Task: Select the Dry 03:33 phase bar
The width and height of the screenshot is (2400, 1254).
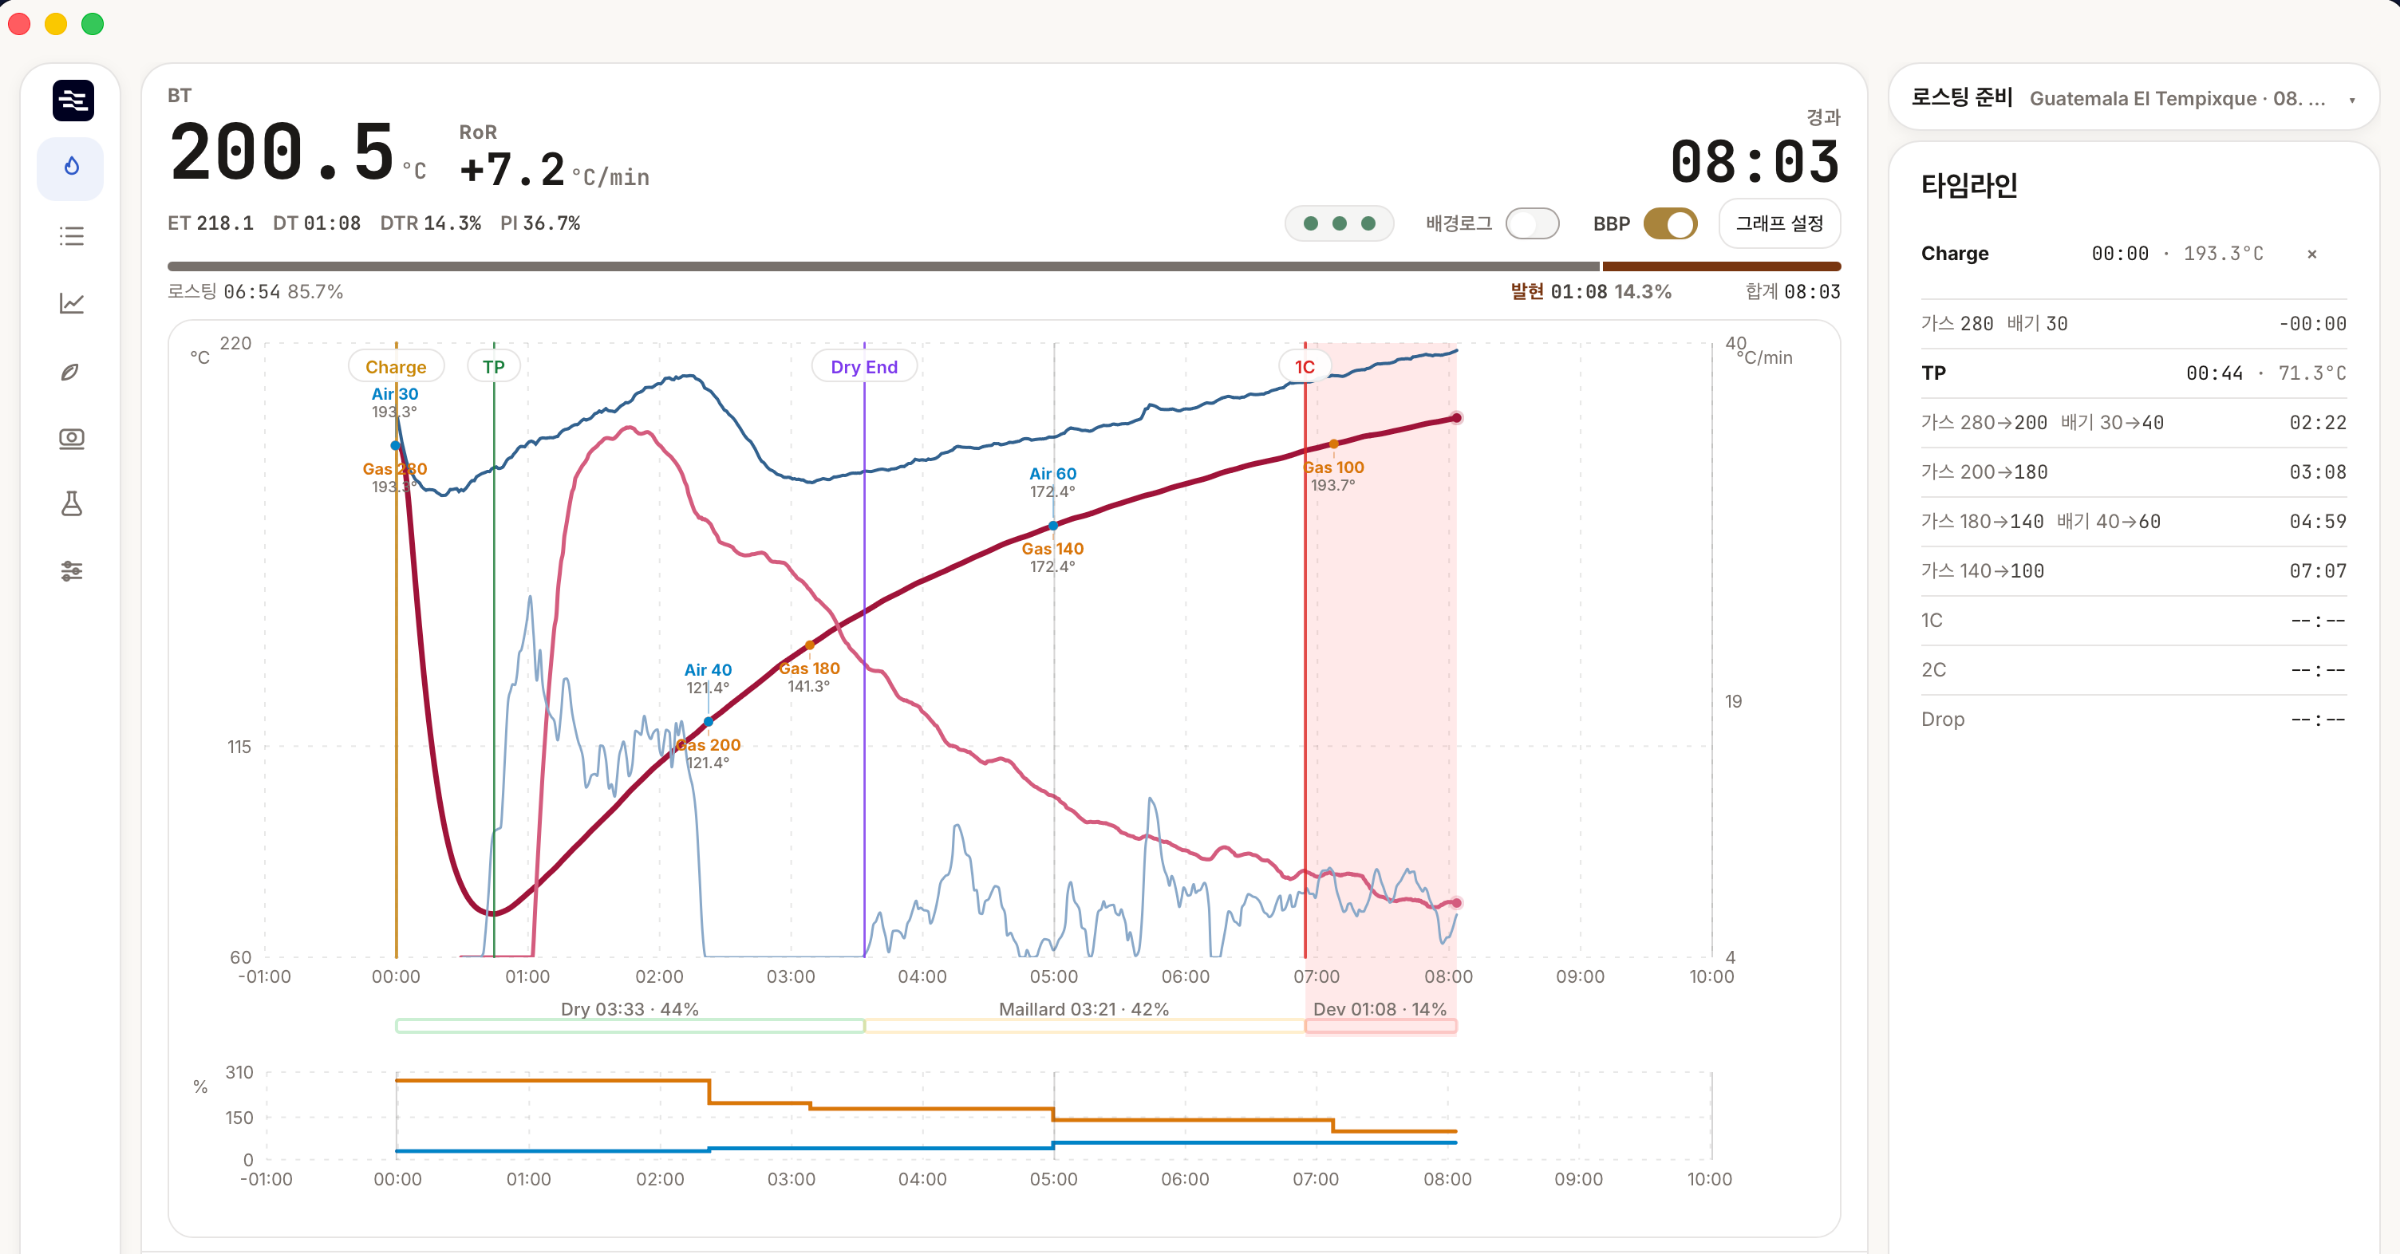Action: pyautogui.click(x=630, y=1026)
